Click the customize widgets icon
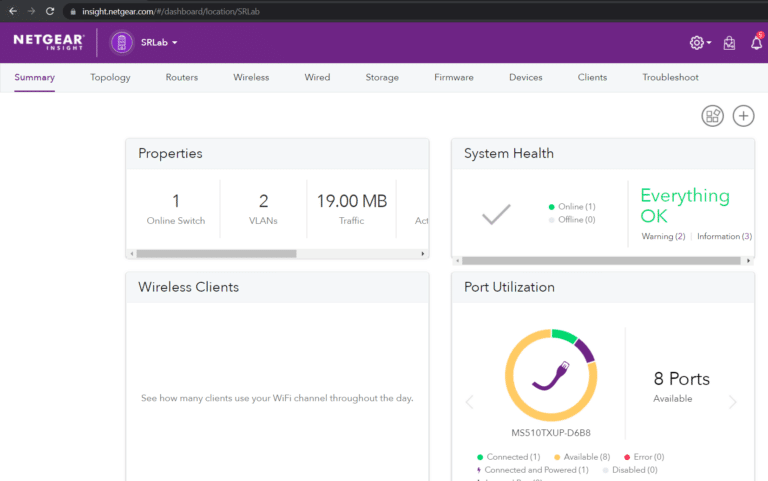This screenshot has height=481, width=768. (x=713, y=116)
